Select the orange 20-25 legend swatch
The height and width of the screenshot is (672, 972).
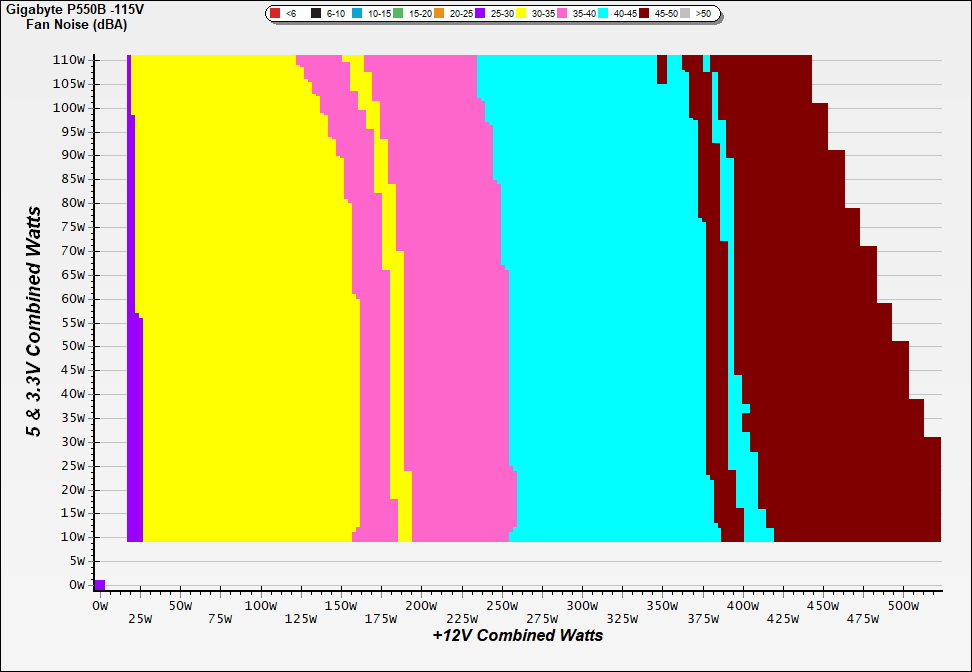pos(440,14)
